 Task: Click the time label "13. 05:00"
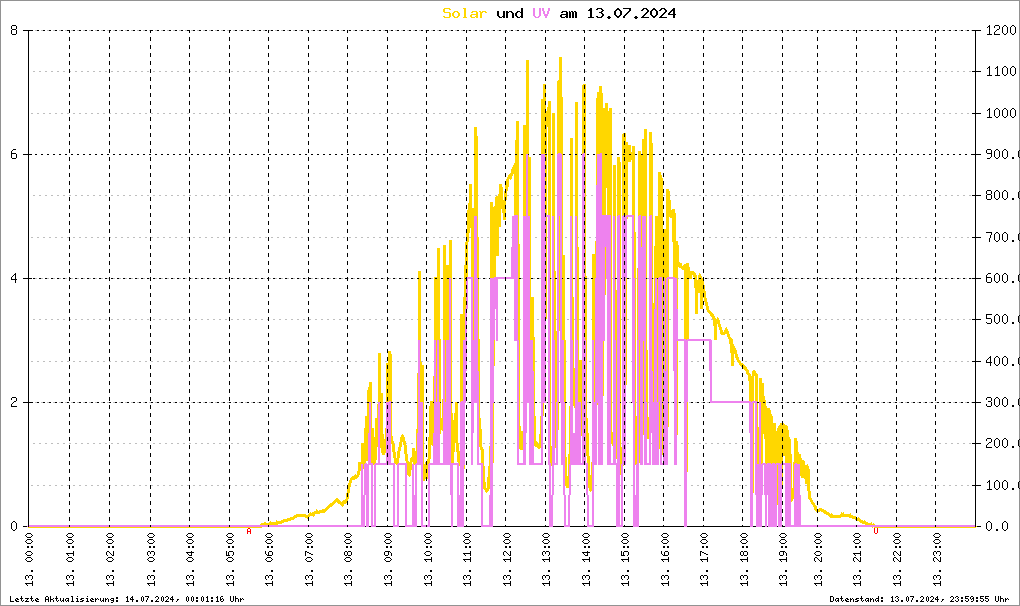tap(229, 559)
